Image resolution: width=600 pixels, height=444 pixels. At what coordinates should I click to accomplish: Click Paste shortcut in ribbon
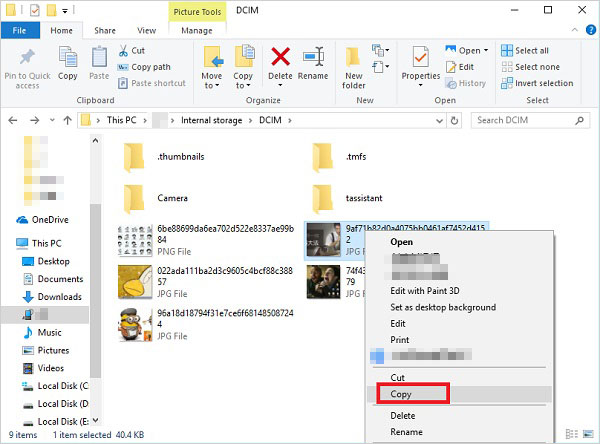[152, 83]
